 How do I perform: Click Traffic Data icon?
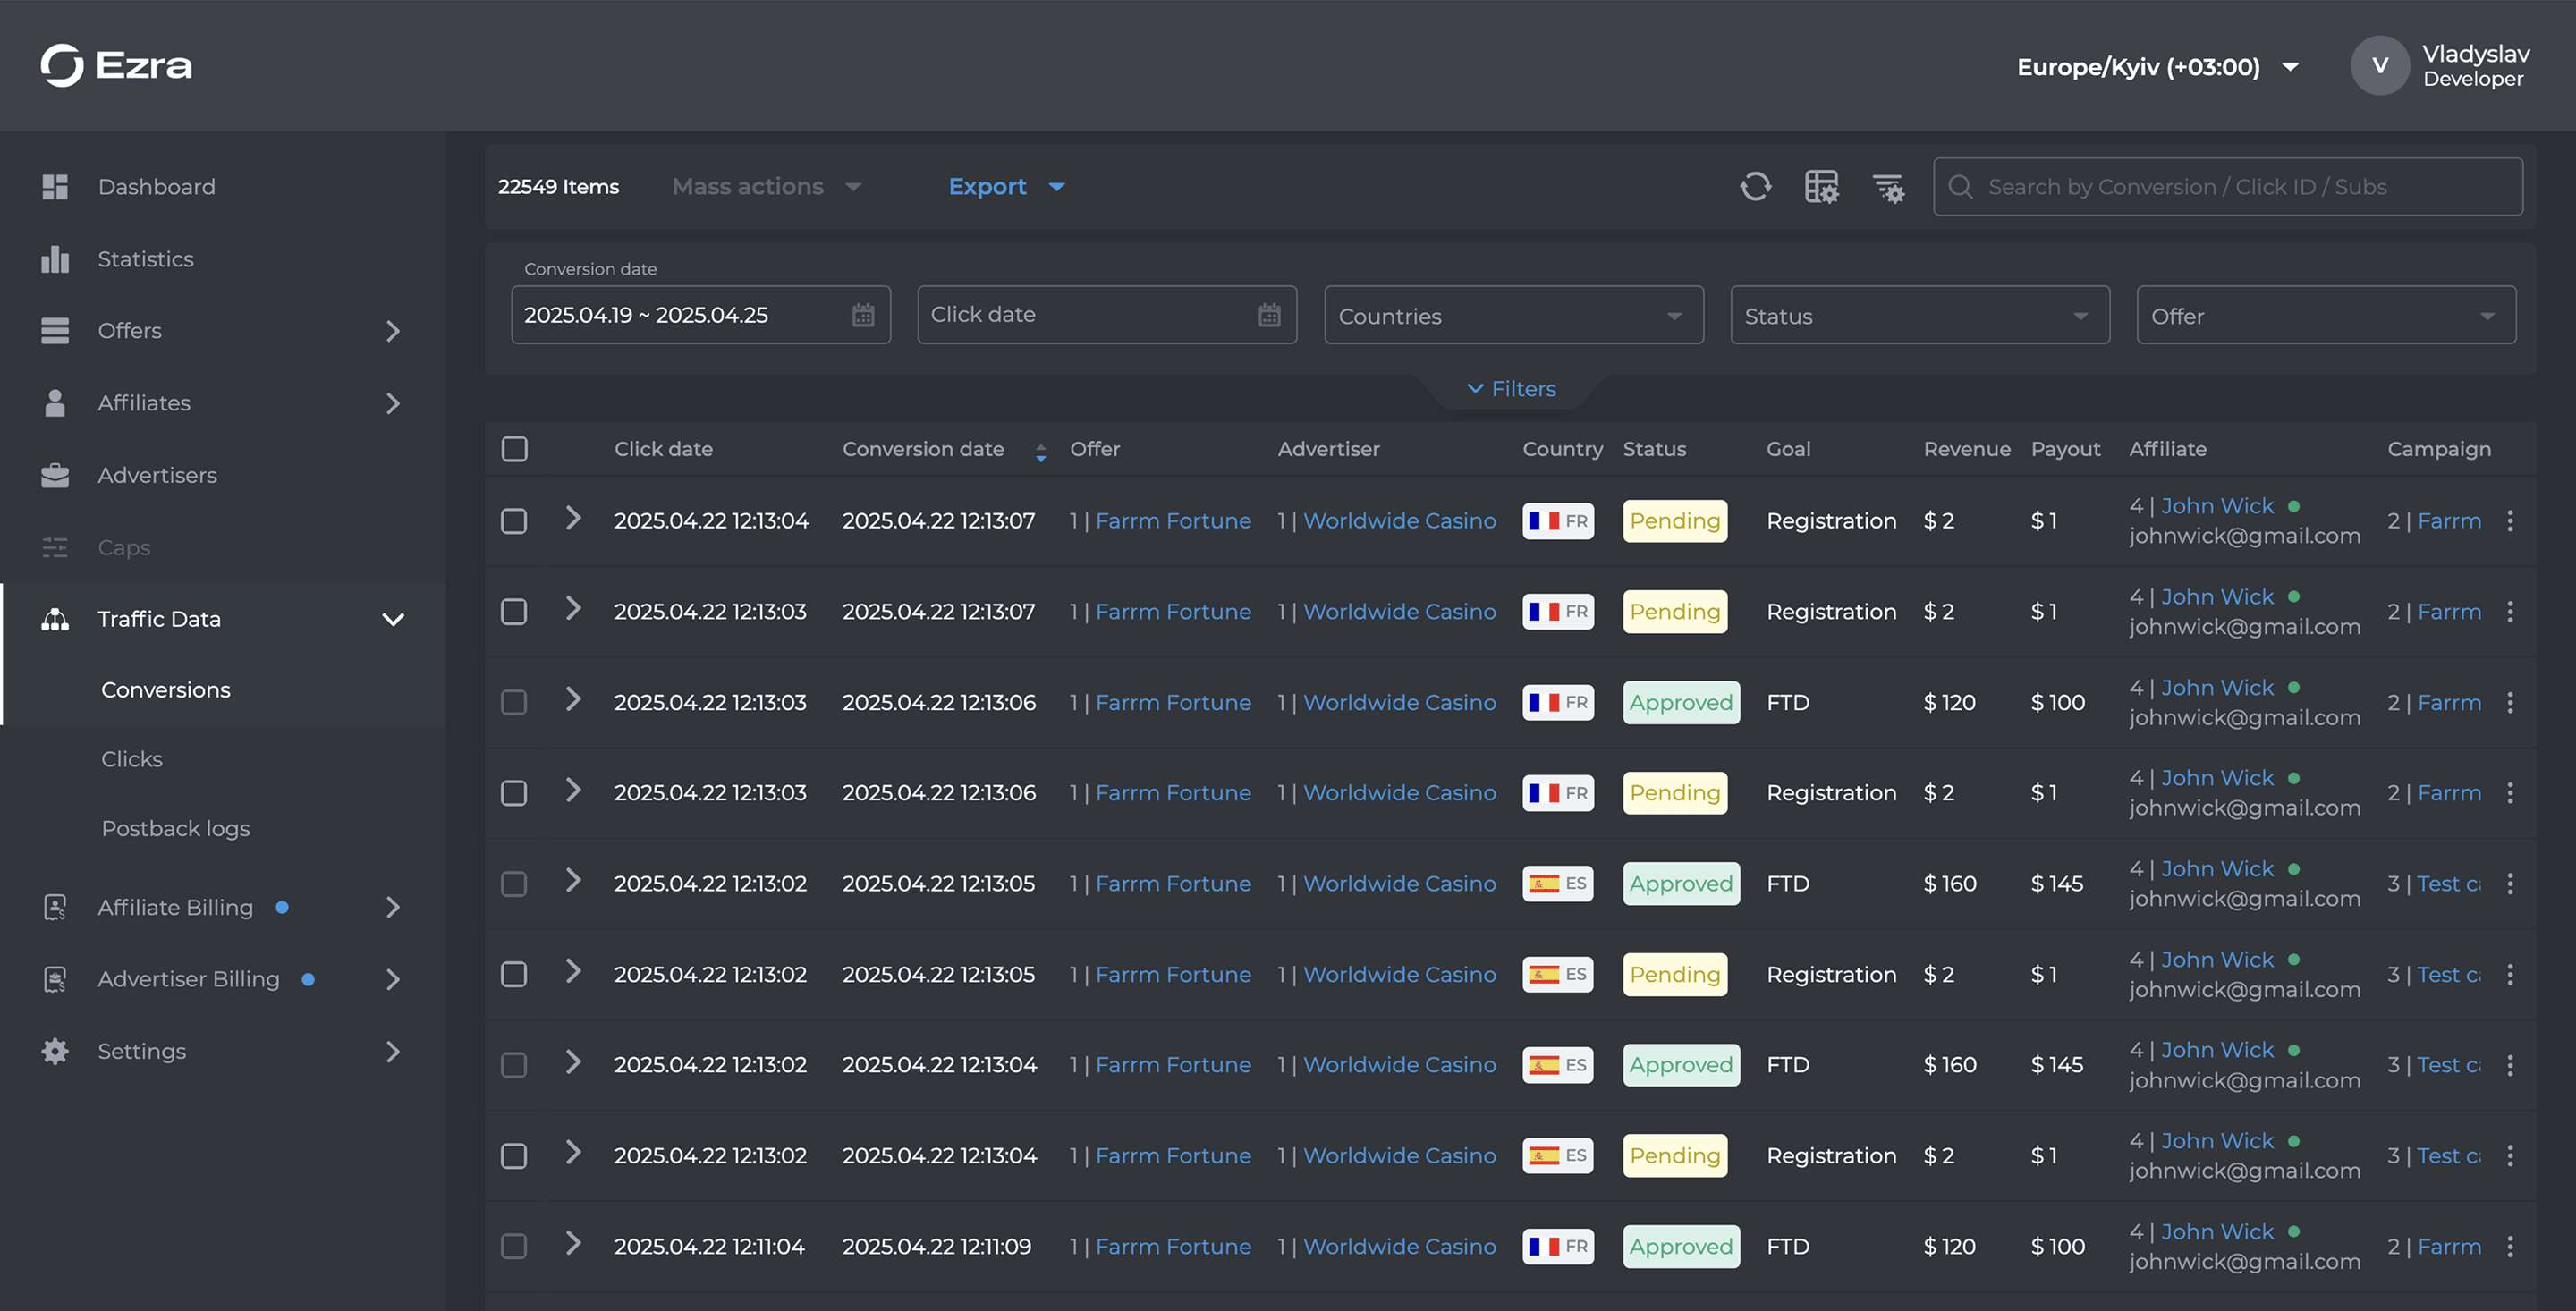click(55, 619)
